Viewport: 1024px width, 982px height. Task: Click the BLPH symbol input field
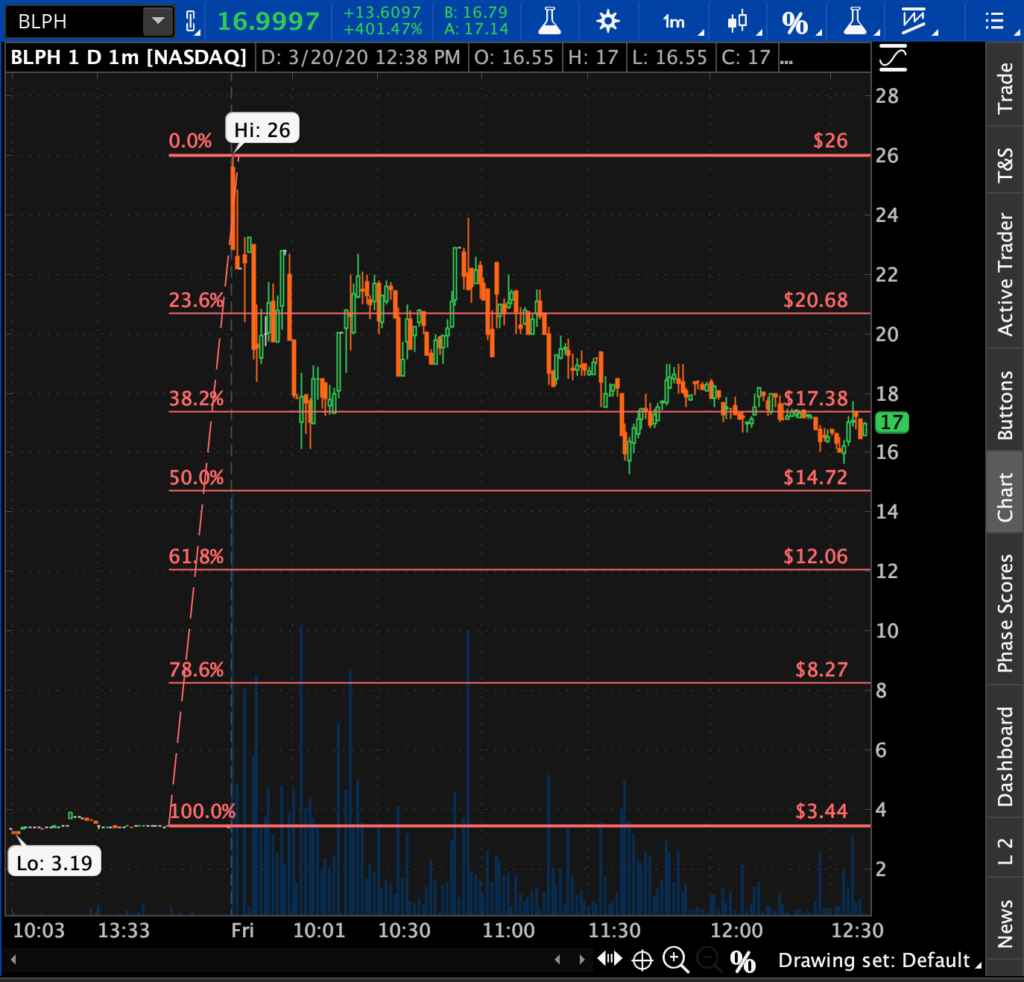click(75, 22)
